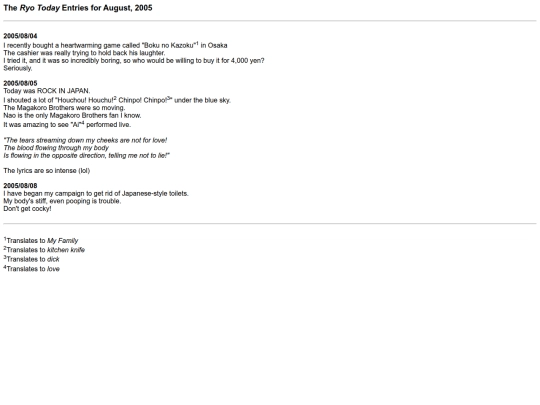
Task: Click the page heading Ryo Today Entries
Action: click(x=78, y=8)
